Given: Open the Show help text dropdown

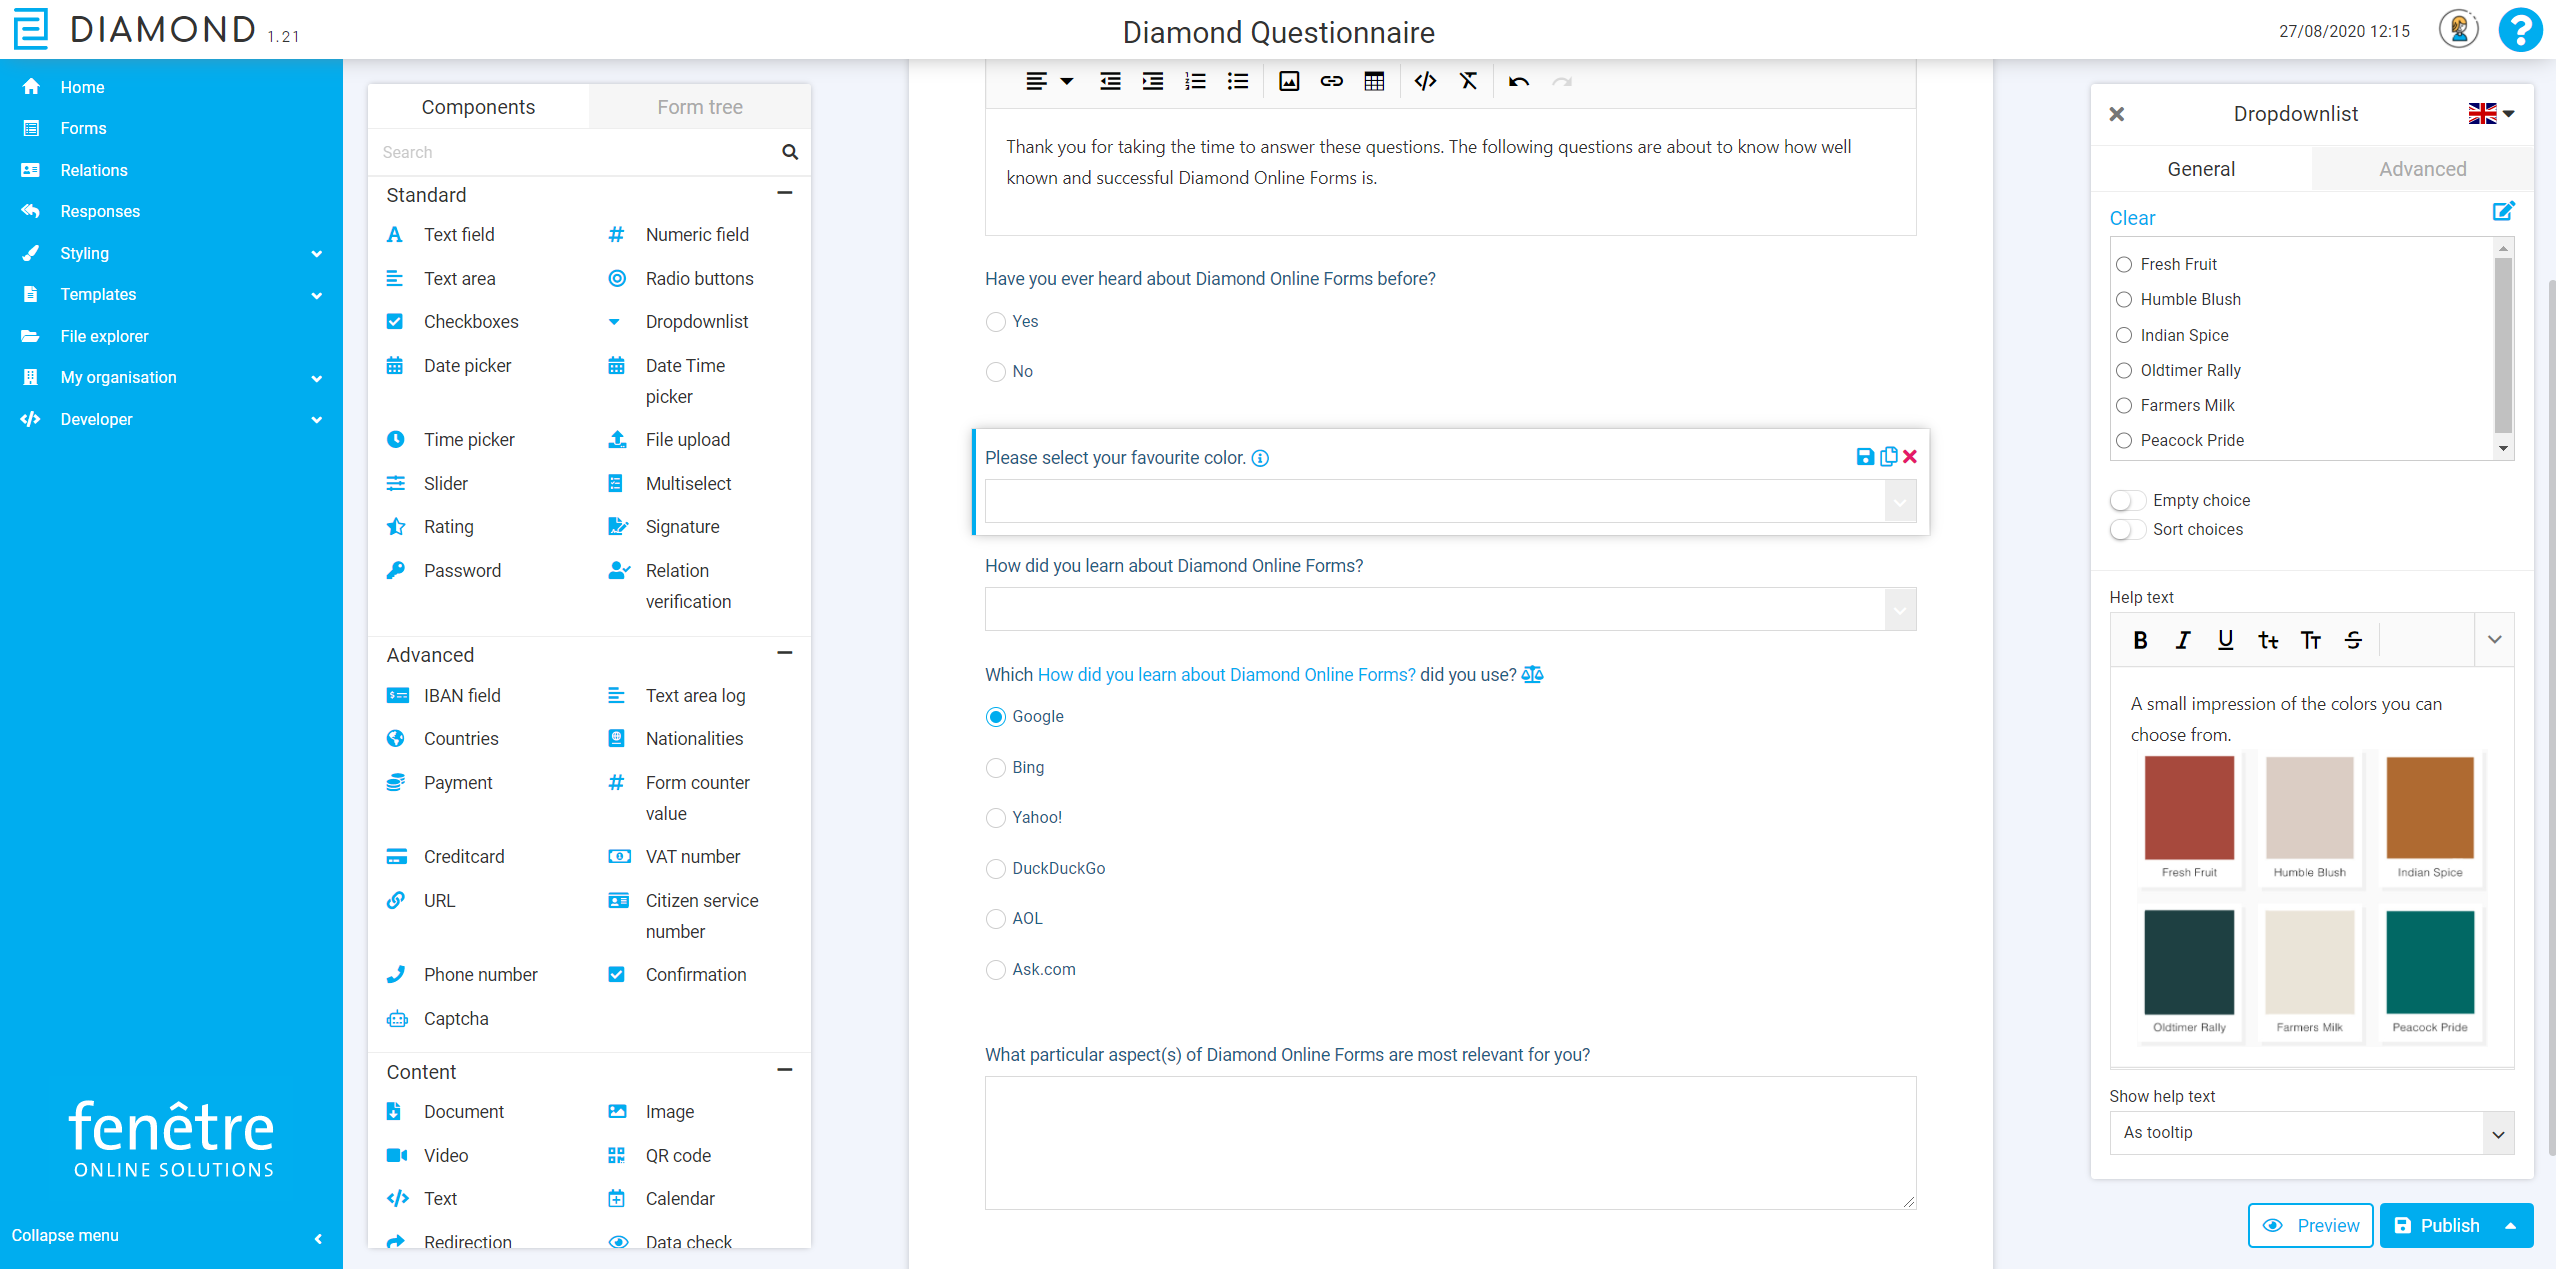Looking at the screenshot, I should point(2311,1133).
